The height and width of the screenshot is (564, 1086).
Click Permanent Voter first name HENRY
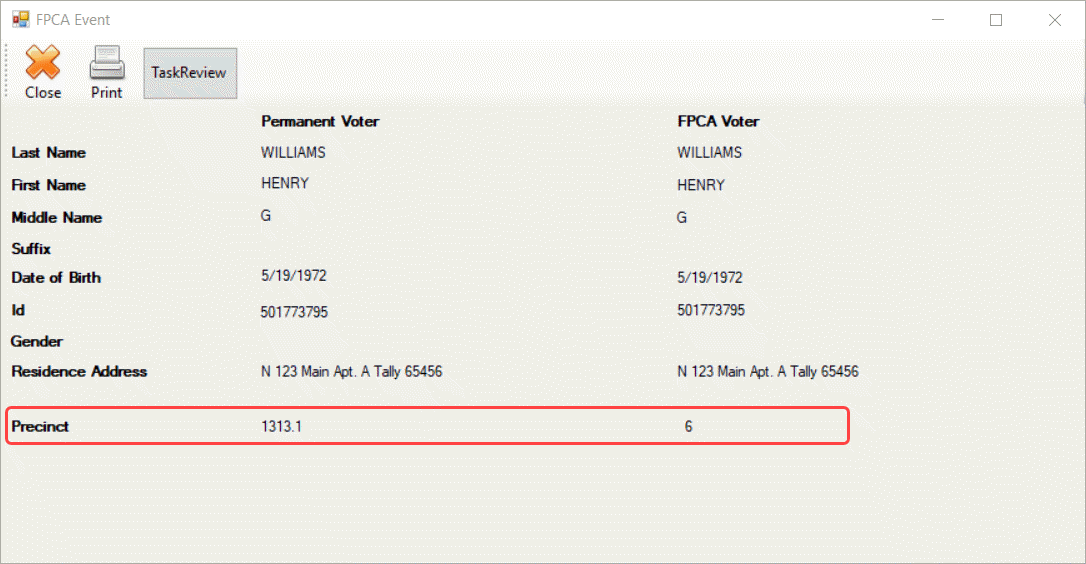[x=285, y=183]
